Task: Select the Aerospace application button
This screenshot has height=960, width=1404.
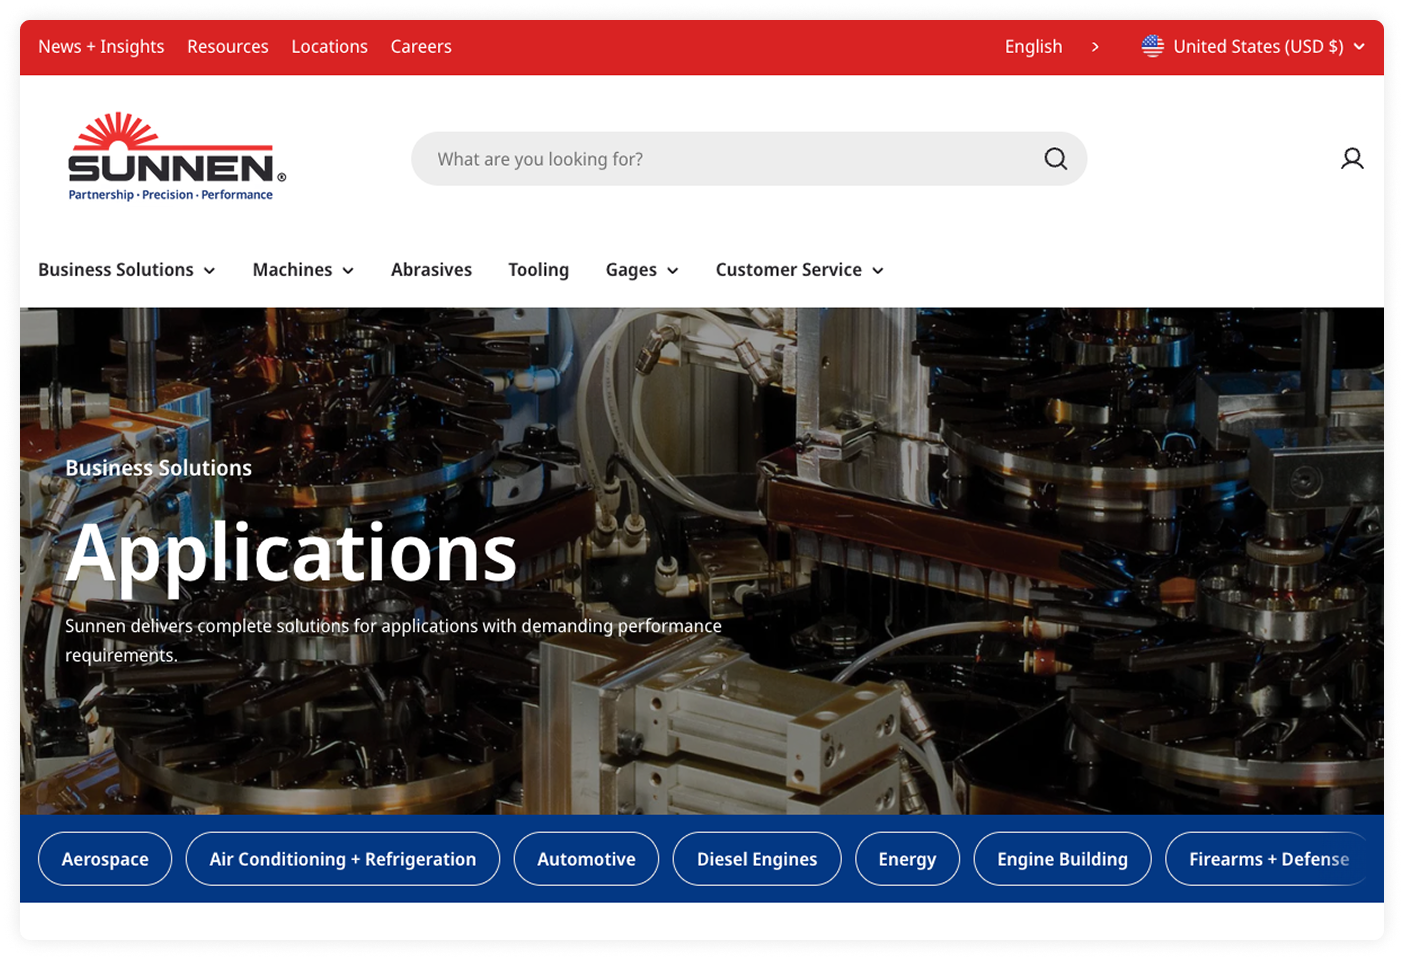Action: pos(105,859)
